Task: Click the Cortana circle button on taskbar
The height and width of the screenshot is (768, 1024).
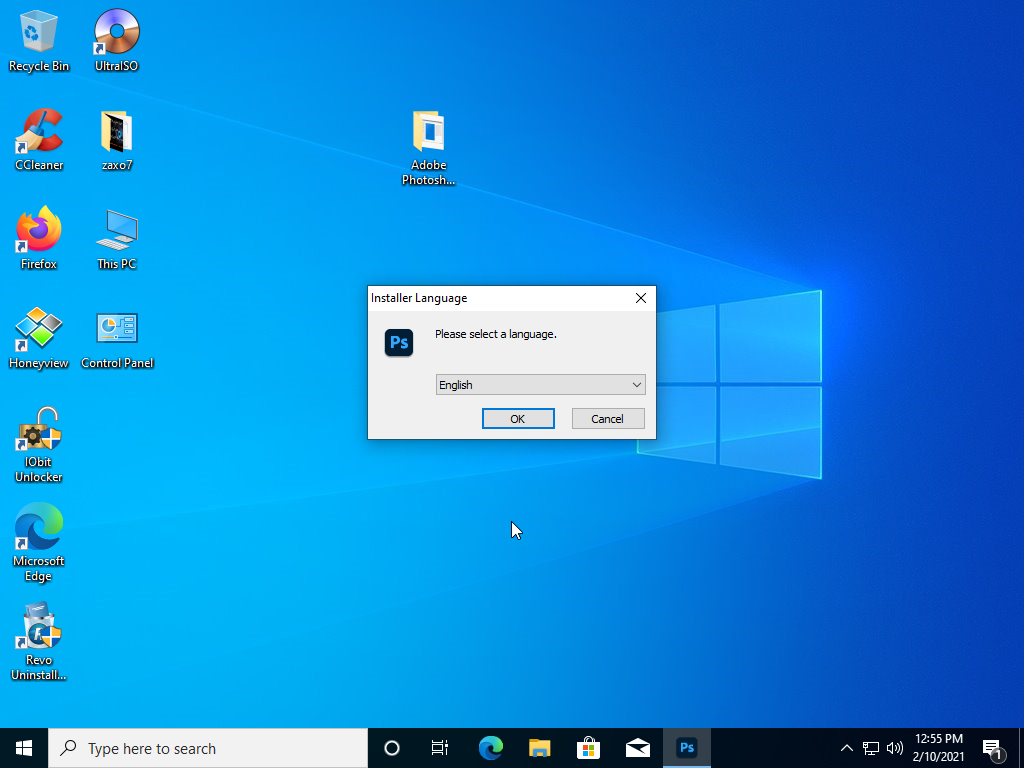Action: 392,748
